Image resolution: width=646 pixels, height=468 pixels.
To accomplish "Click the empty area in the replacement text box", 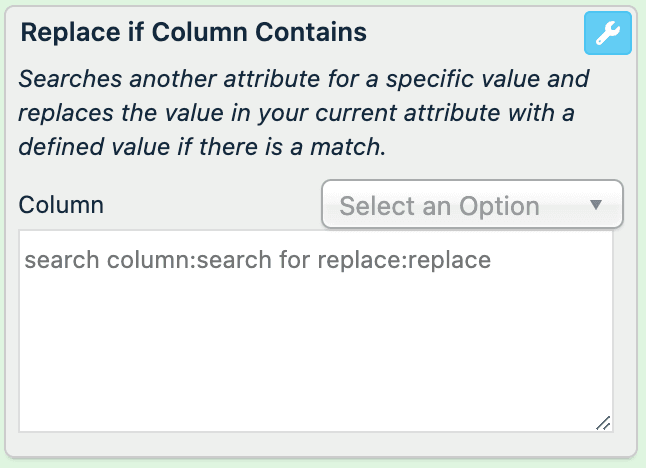I will coord(316,340).
